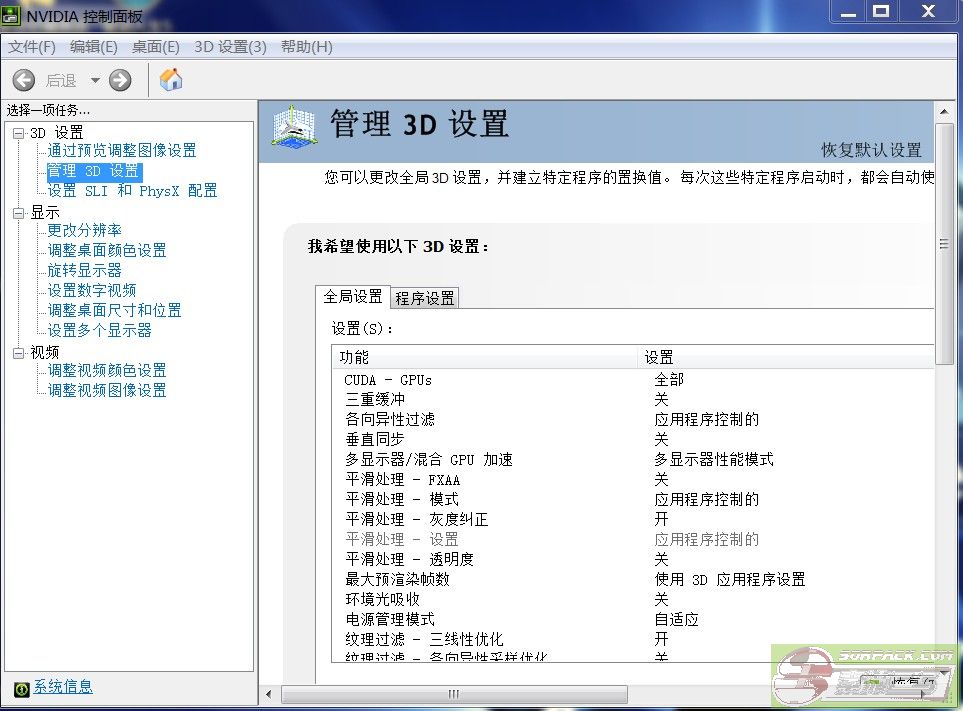This screenshot has height=711, width=963.
Task: Select 平滑处理 - 灰度纠正 row
Action: coord(633,519)
